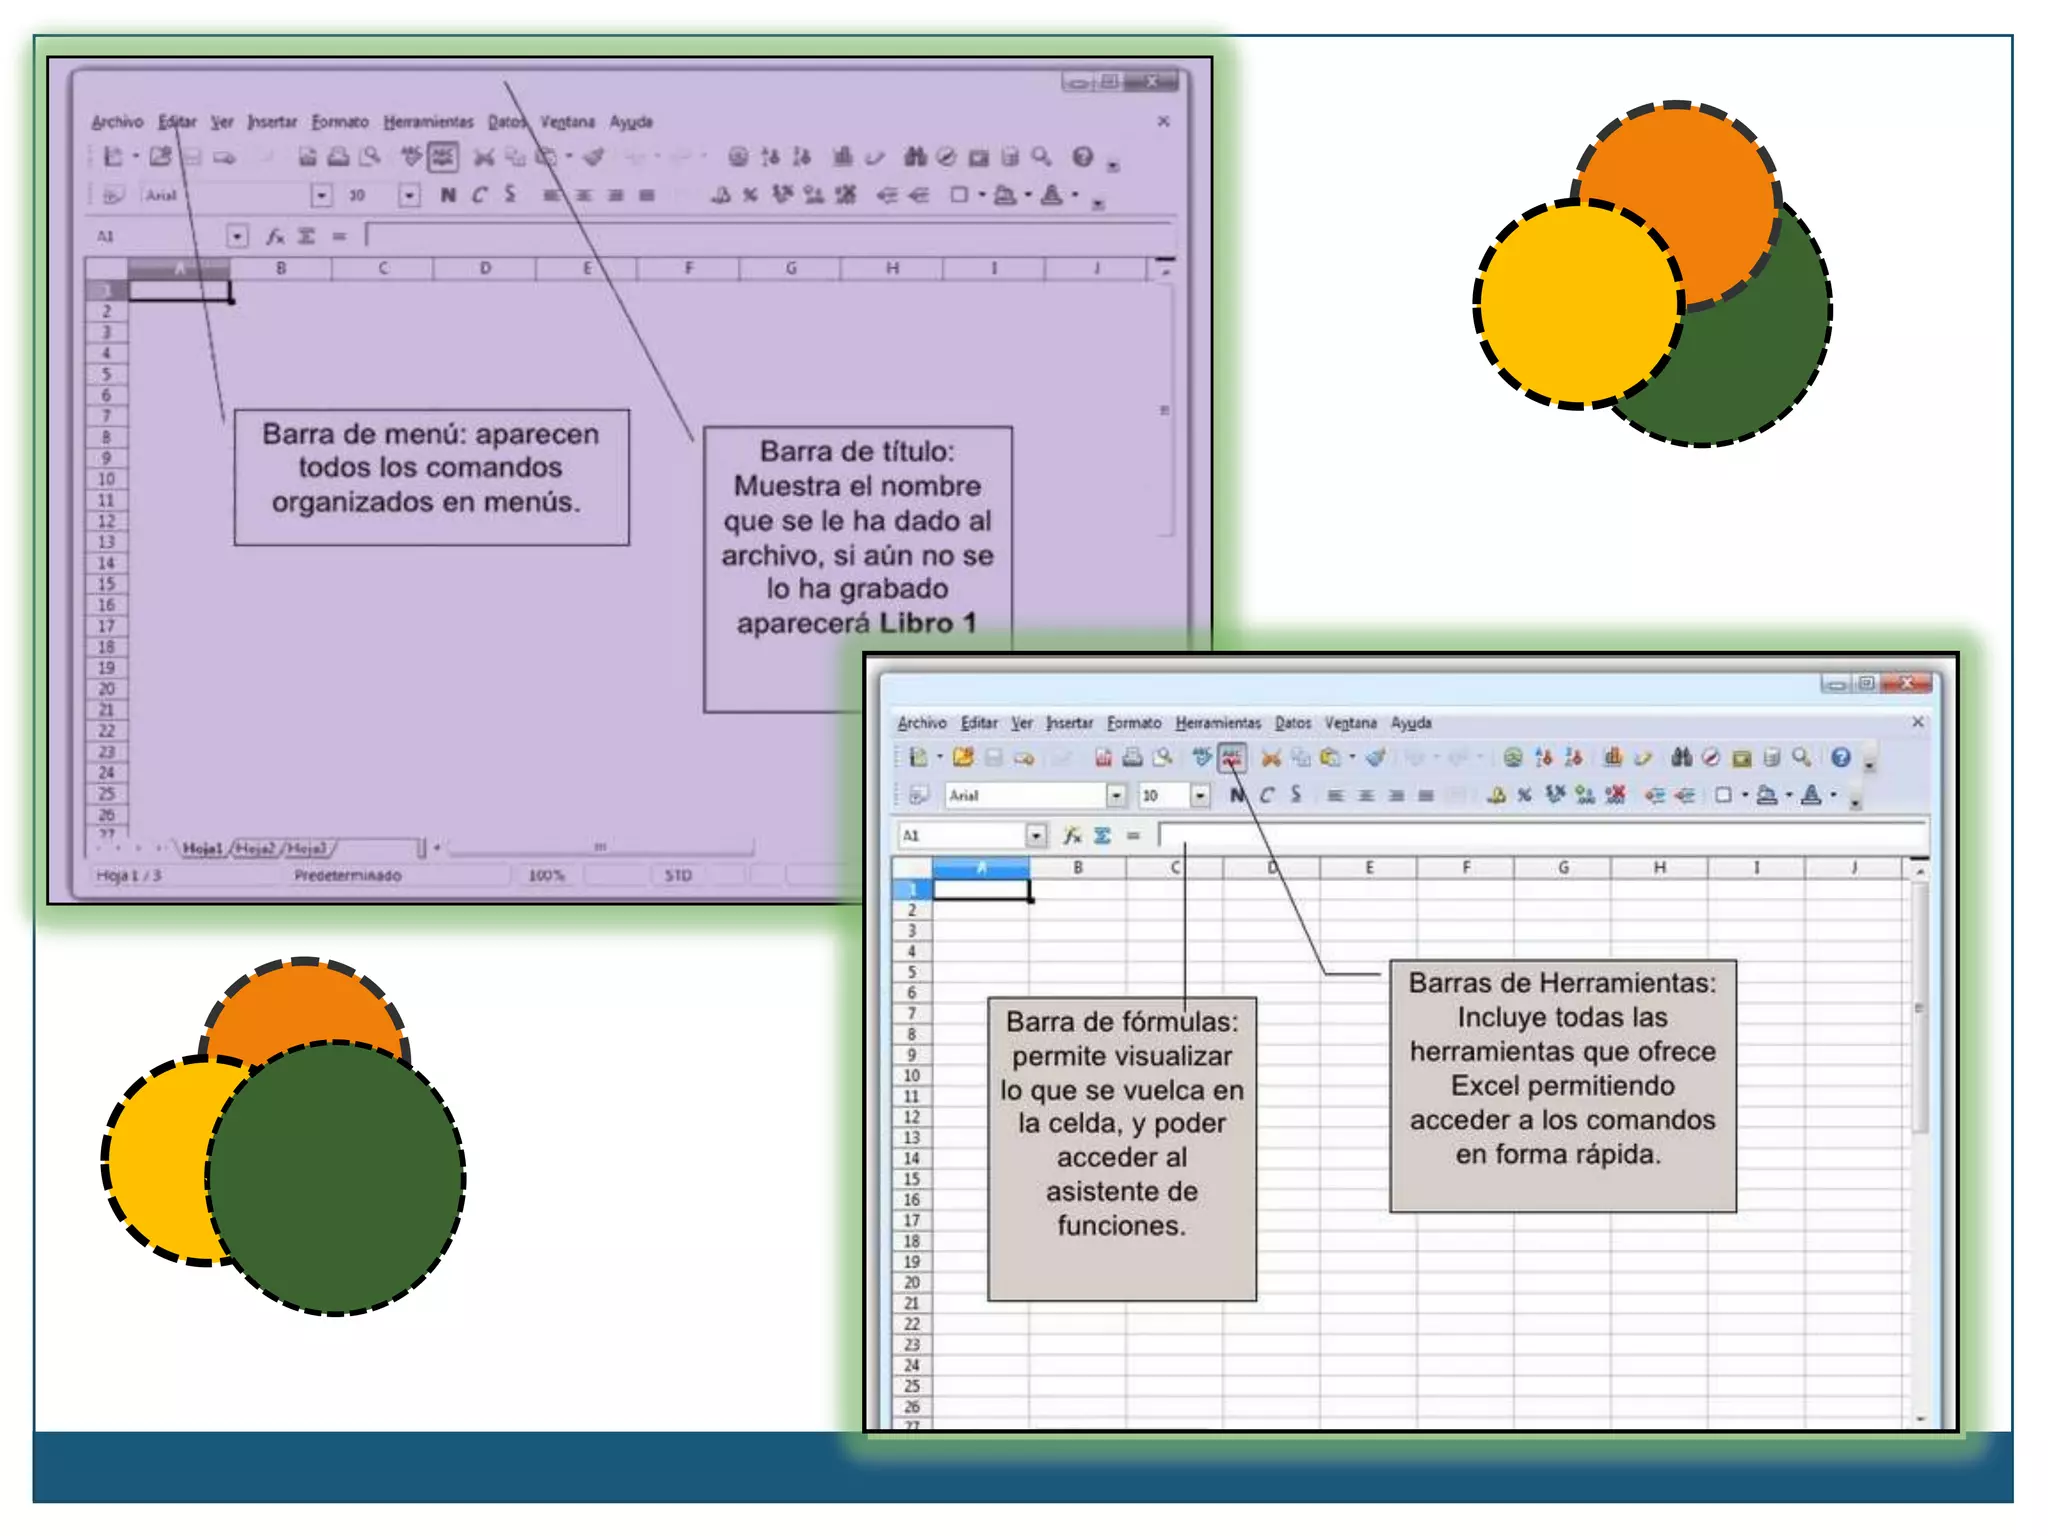2048x1536 pixels.
Task: Click Print icon in lower-right window toolbar
Action: click(x=1133, y=757)
